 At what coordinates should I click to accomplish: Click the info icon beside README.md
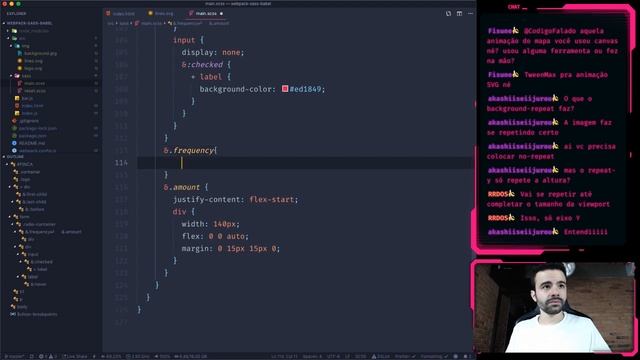click(x=14, y=143)
